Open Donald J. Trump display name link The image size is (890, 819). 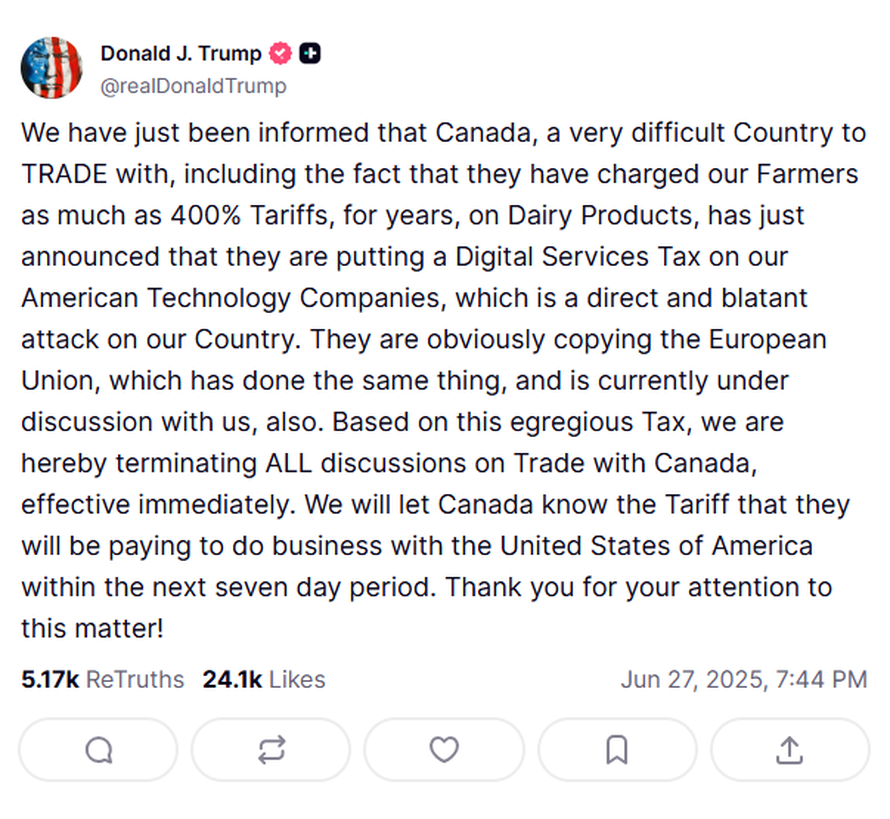pos(181,54)
